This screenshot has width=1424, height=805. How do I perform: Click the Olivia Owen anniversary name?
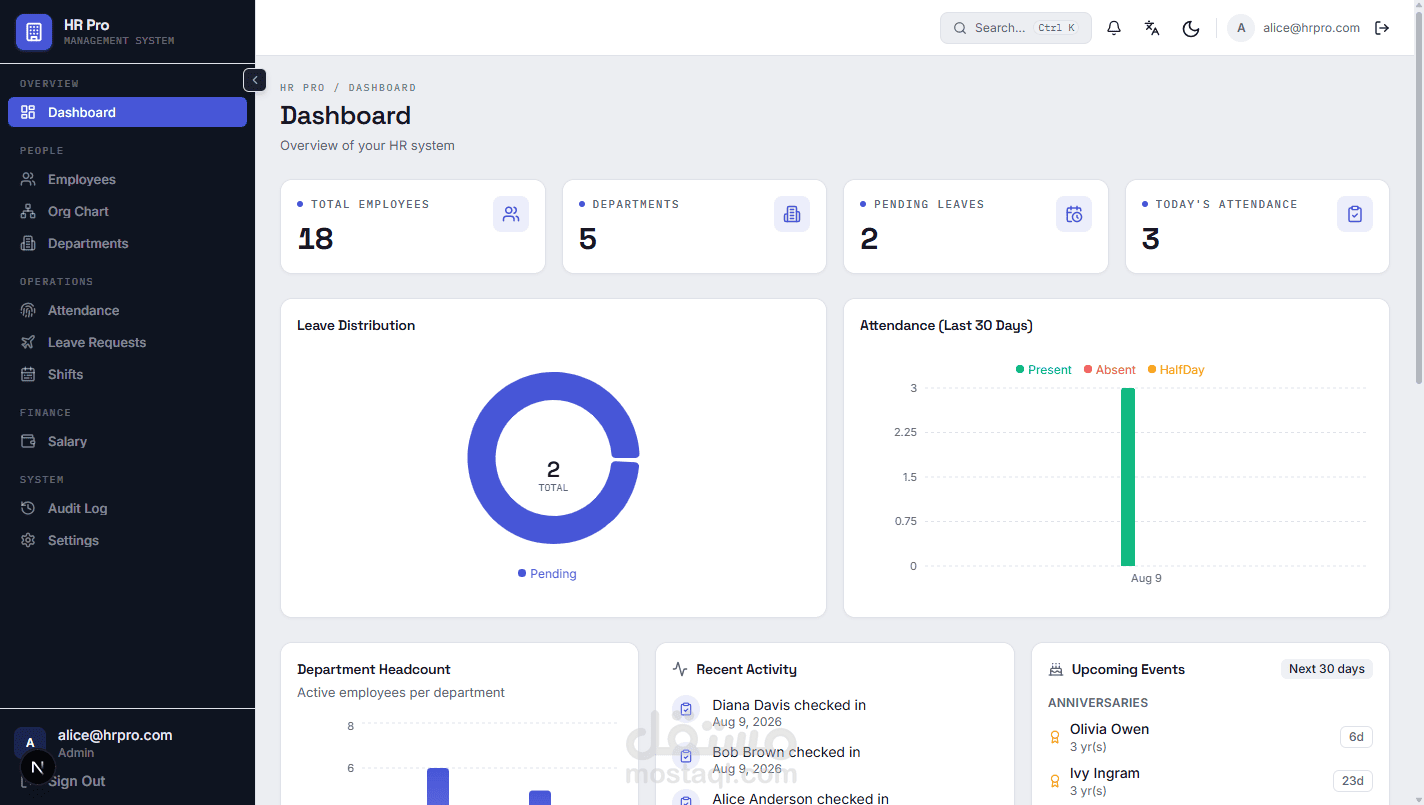(1109, 729)
